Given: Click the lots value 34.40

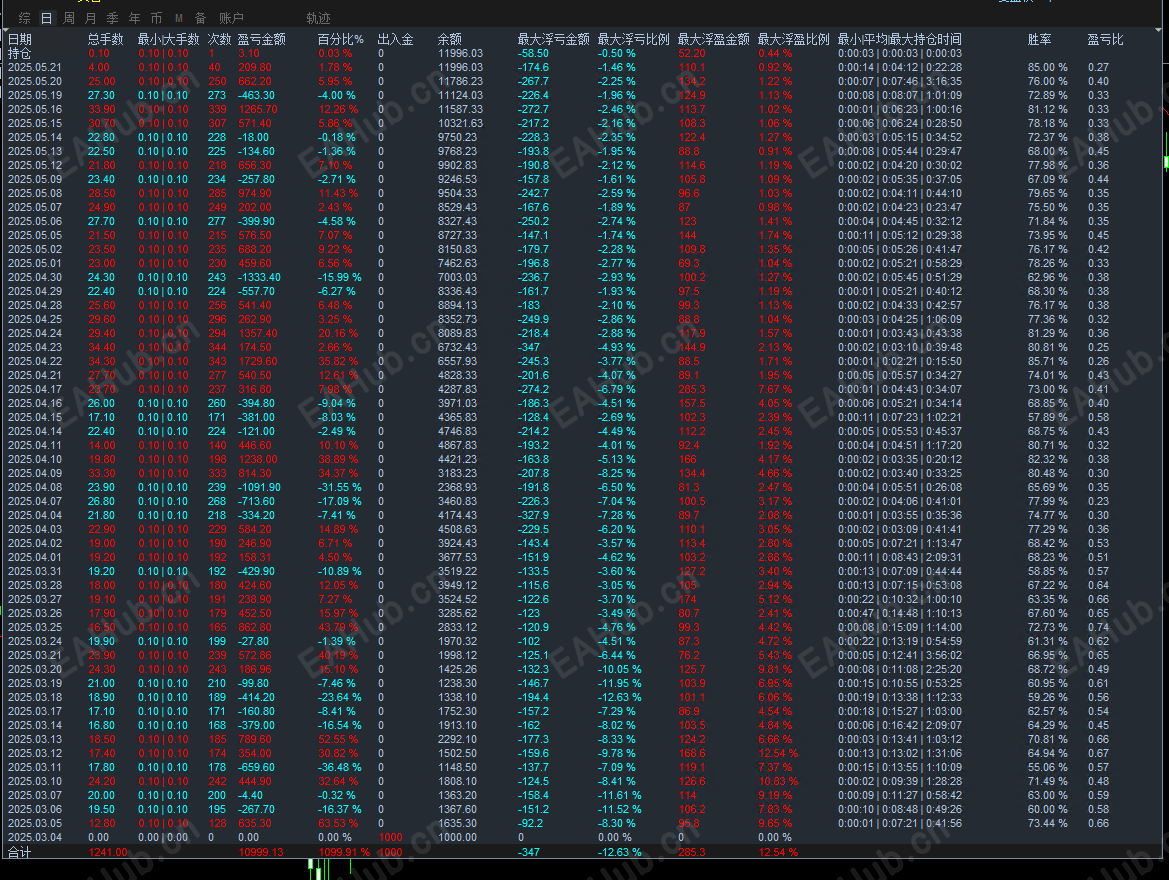Looking at the screenshot, I should [x=101, y=348].
